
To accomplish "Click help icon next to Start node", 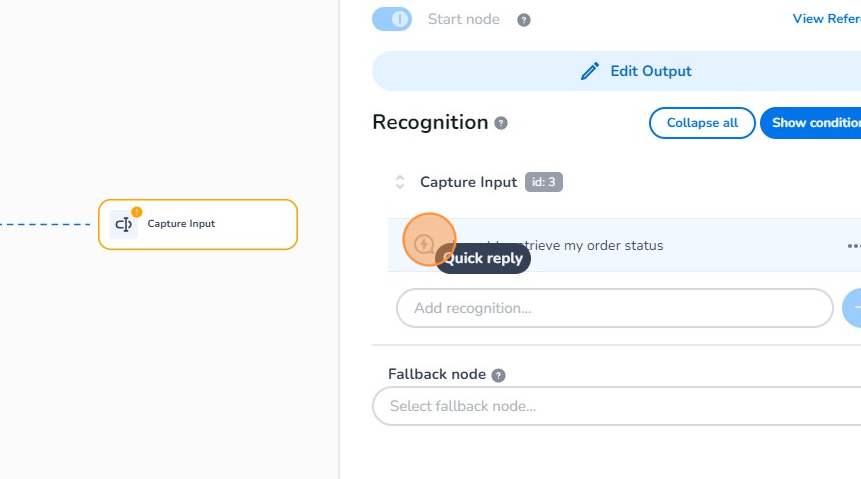I will point(523,20).
